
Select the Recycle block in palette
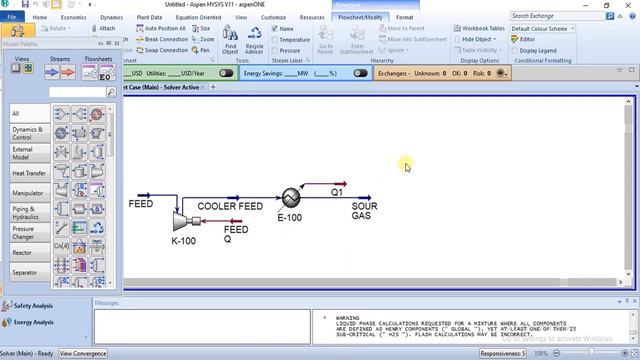[97, 228]
